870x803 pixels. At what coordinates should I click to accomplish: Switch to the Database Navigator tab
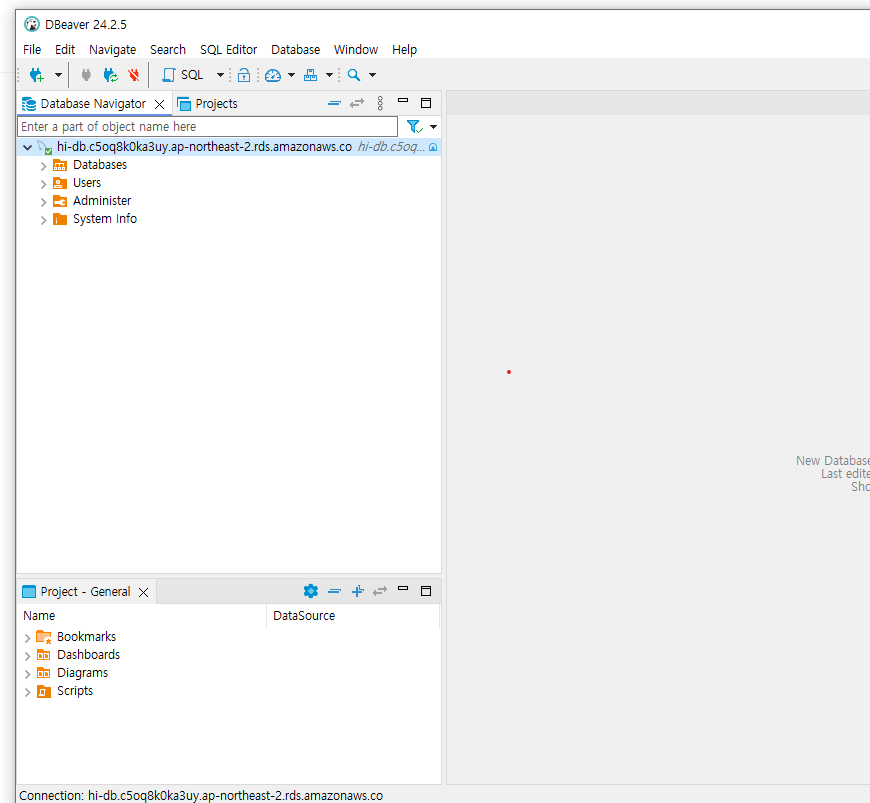93,104
